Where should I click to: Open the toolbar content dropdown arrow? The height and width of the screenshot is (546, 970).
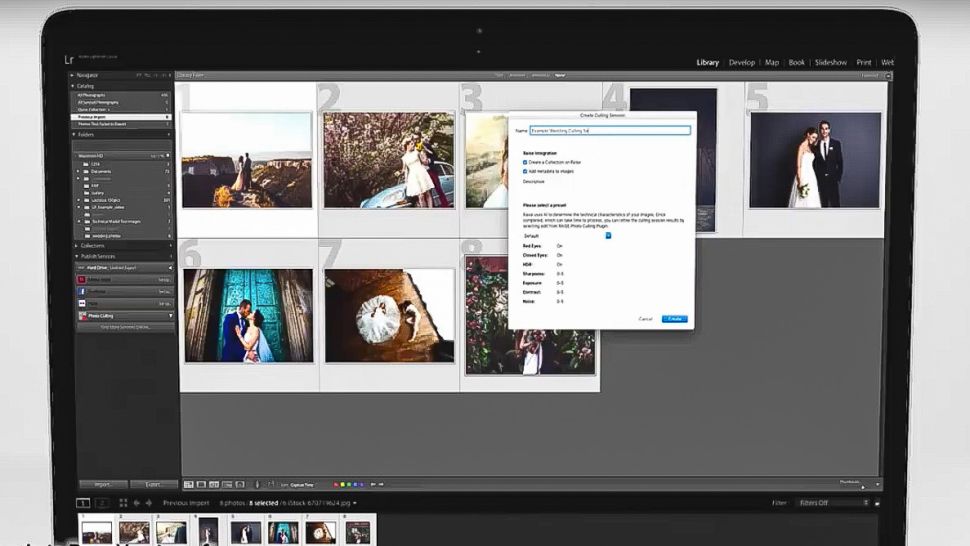[877, 484]
